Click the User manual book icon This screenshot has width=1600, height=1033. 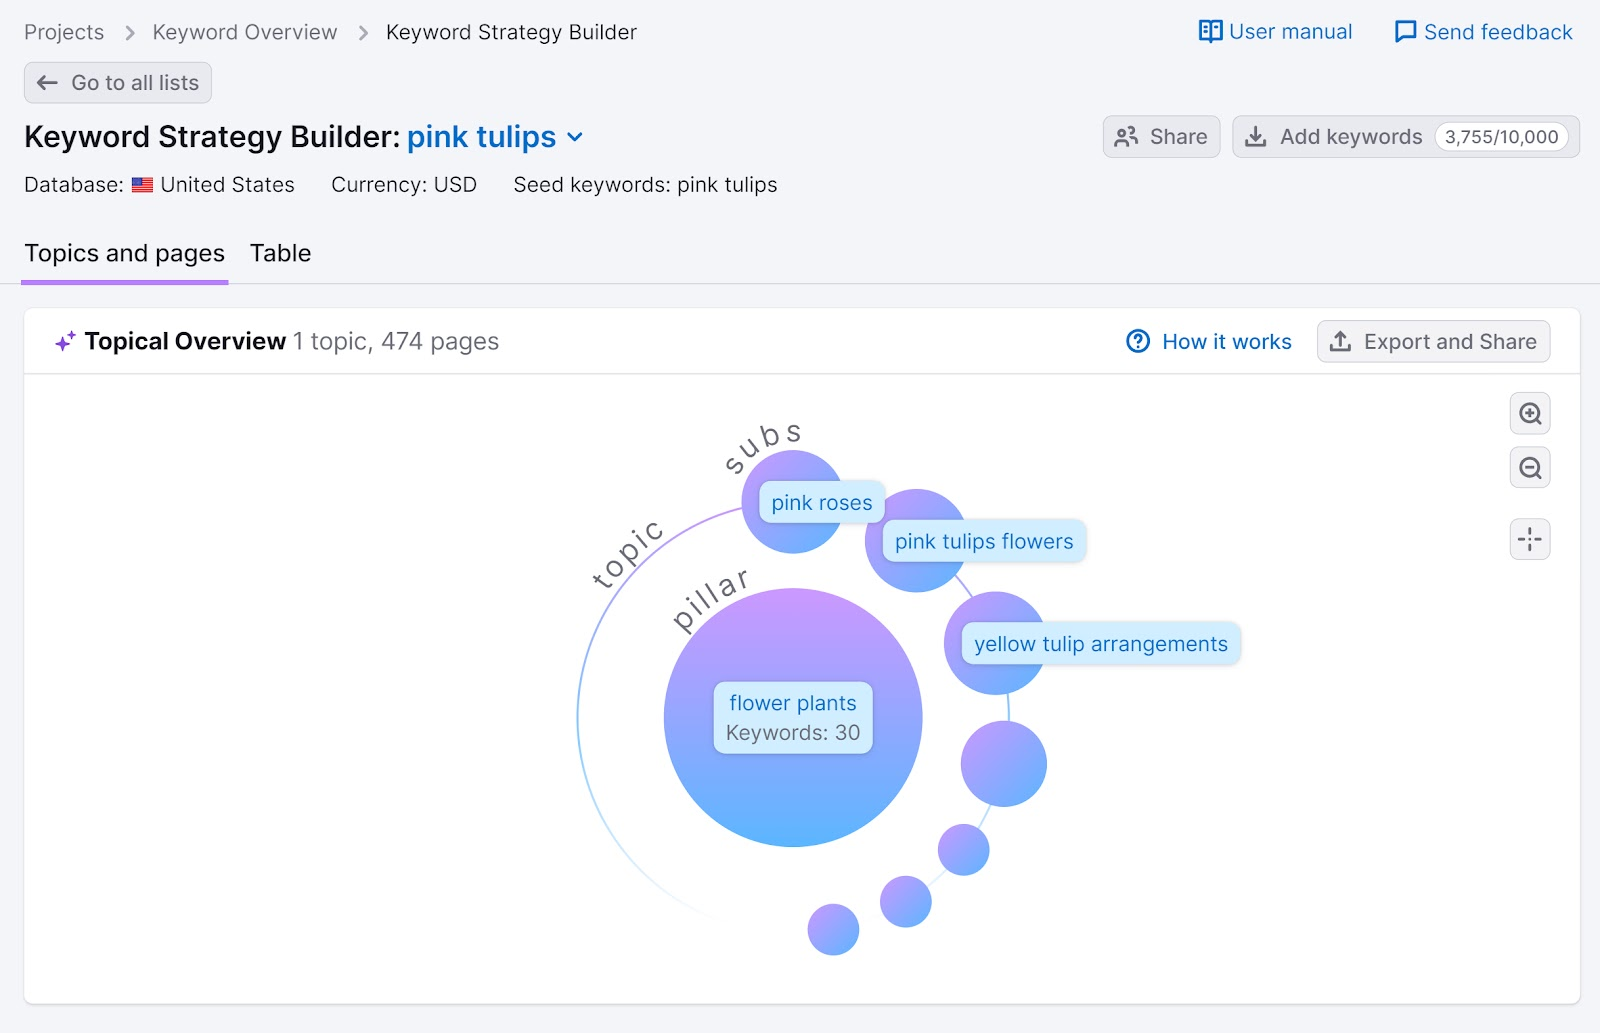pyautogui.click(x=1210, y=32)
